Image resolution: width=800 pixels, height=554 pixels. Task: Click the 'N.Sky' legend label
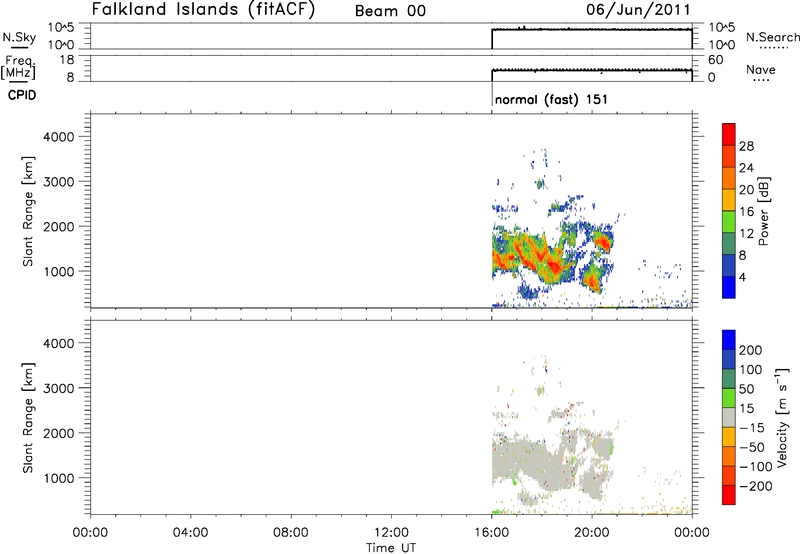(x=19, y=37)
